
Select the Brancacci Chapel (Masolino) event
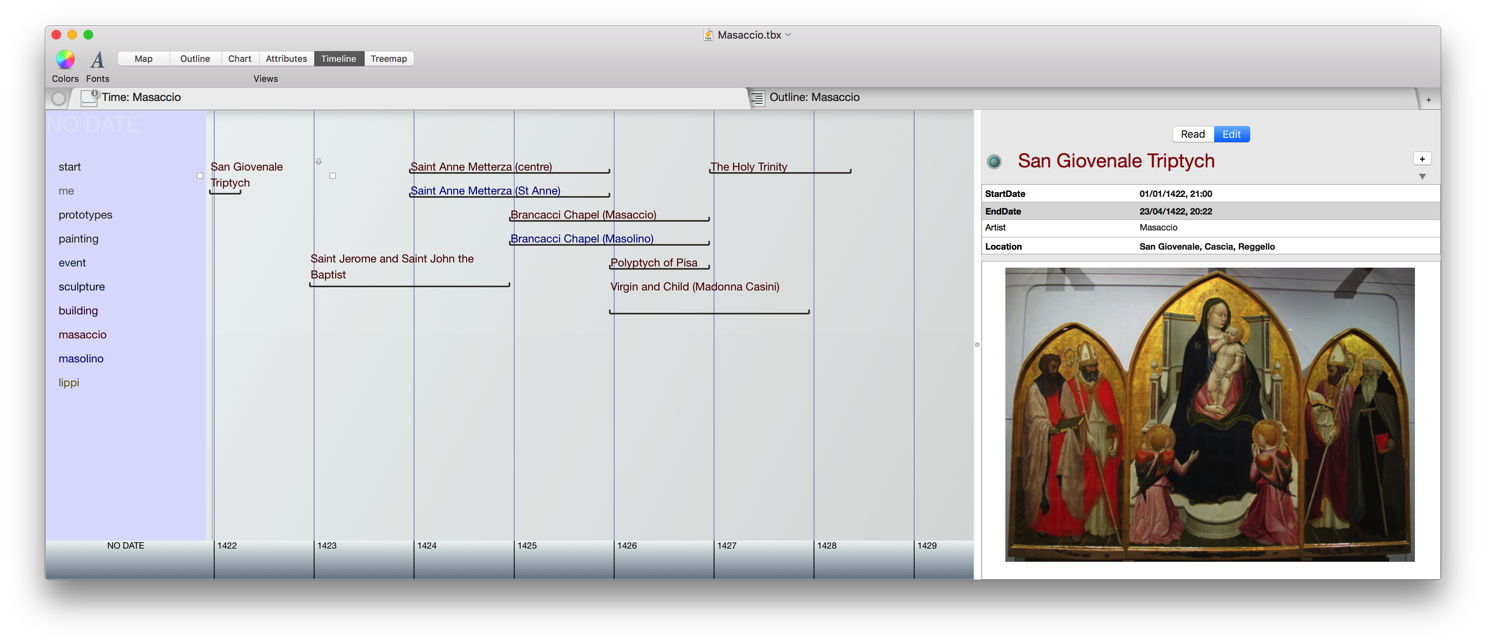[582, 239]
